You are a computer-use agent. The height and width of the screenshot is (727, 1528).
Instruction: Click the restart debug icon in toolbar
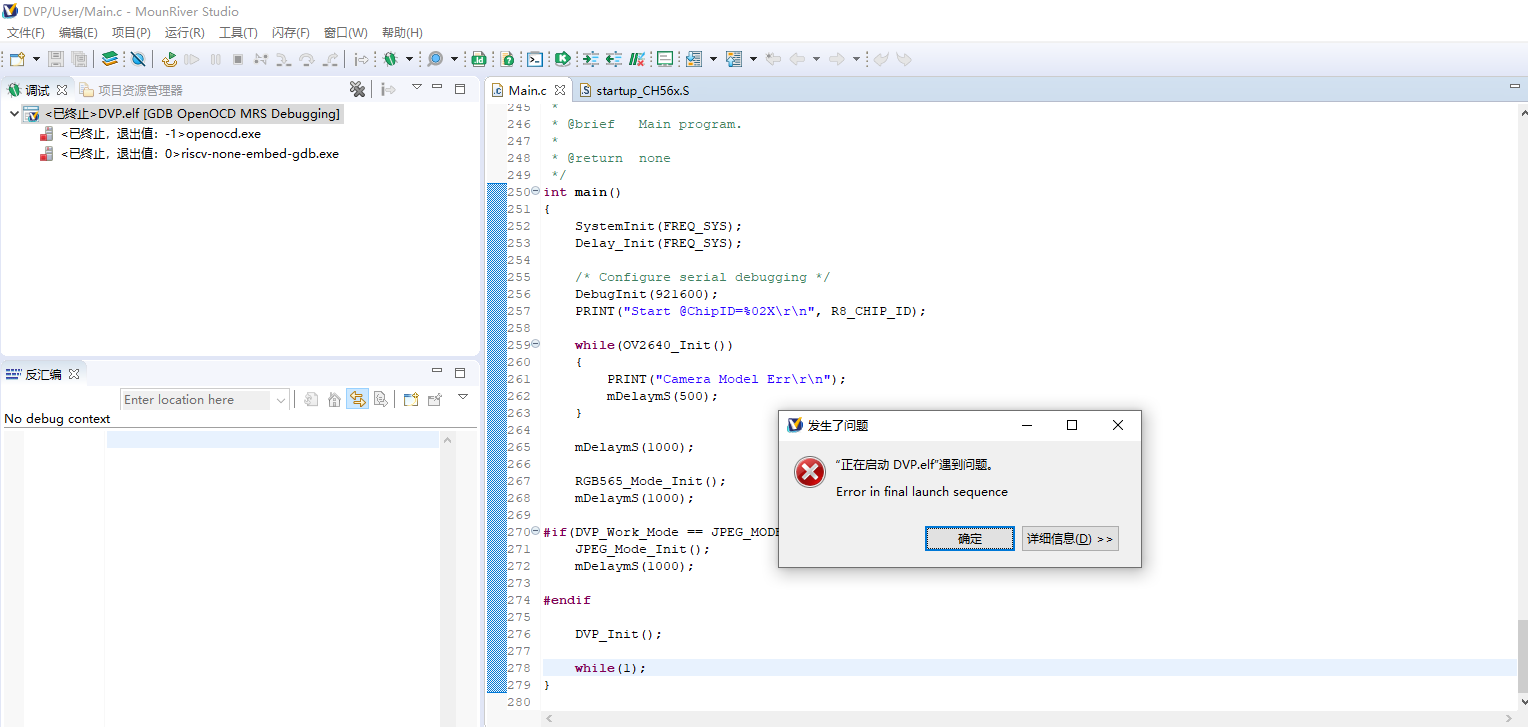tap(169, 59)
